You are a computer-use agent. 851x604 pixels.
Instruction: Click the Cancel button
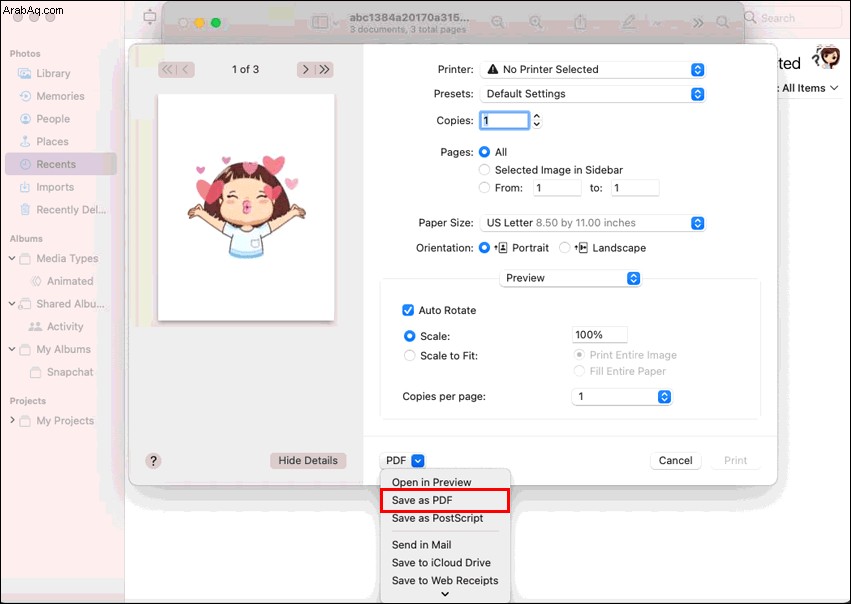(676, 461)
